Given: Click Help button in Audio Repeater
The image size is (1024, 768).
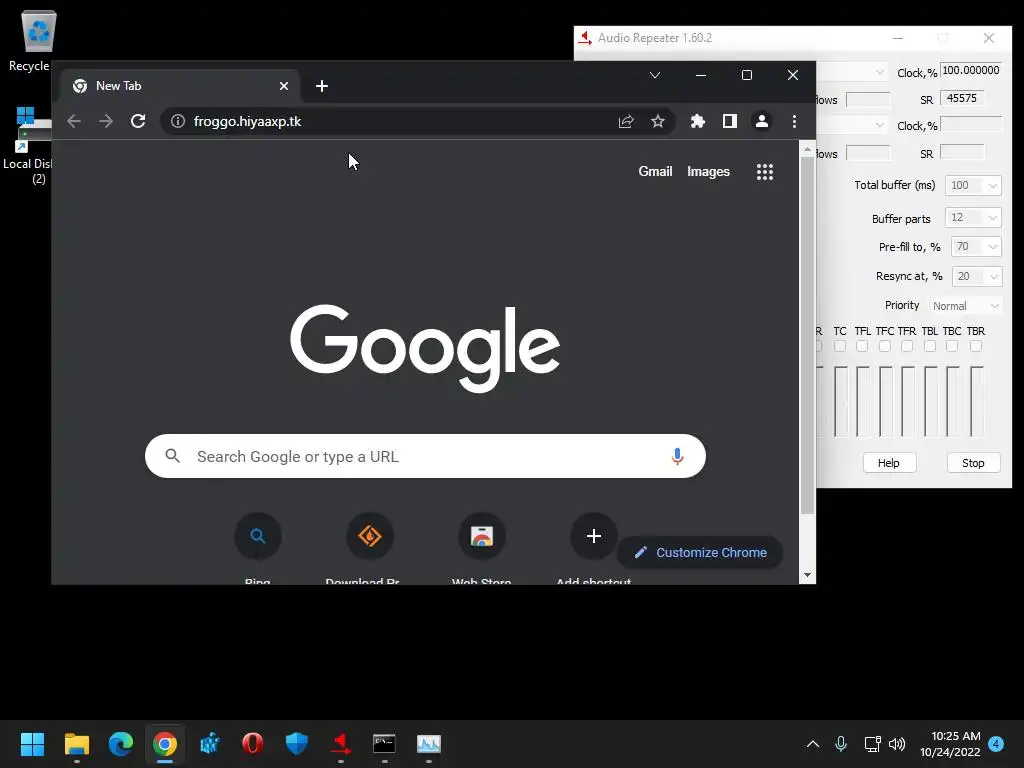Looking at the screenshot, I should coord(889,463).
